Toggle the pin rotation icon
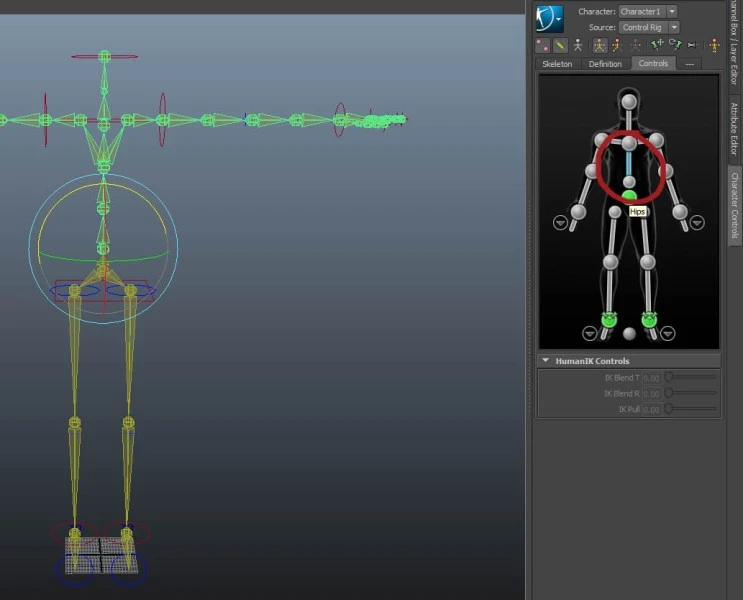The image size is (743, 600). point(675,45)
